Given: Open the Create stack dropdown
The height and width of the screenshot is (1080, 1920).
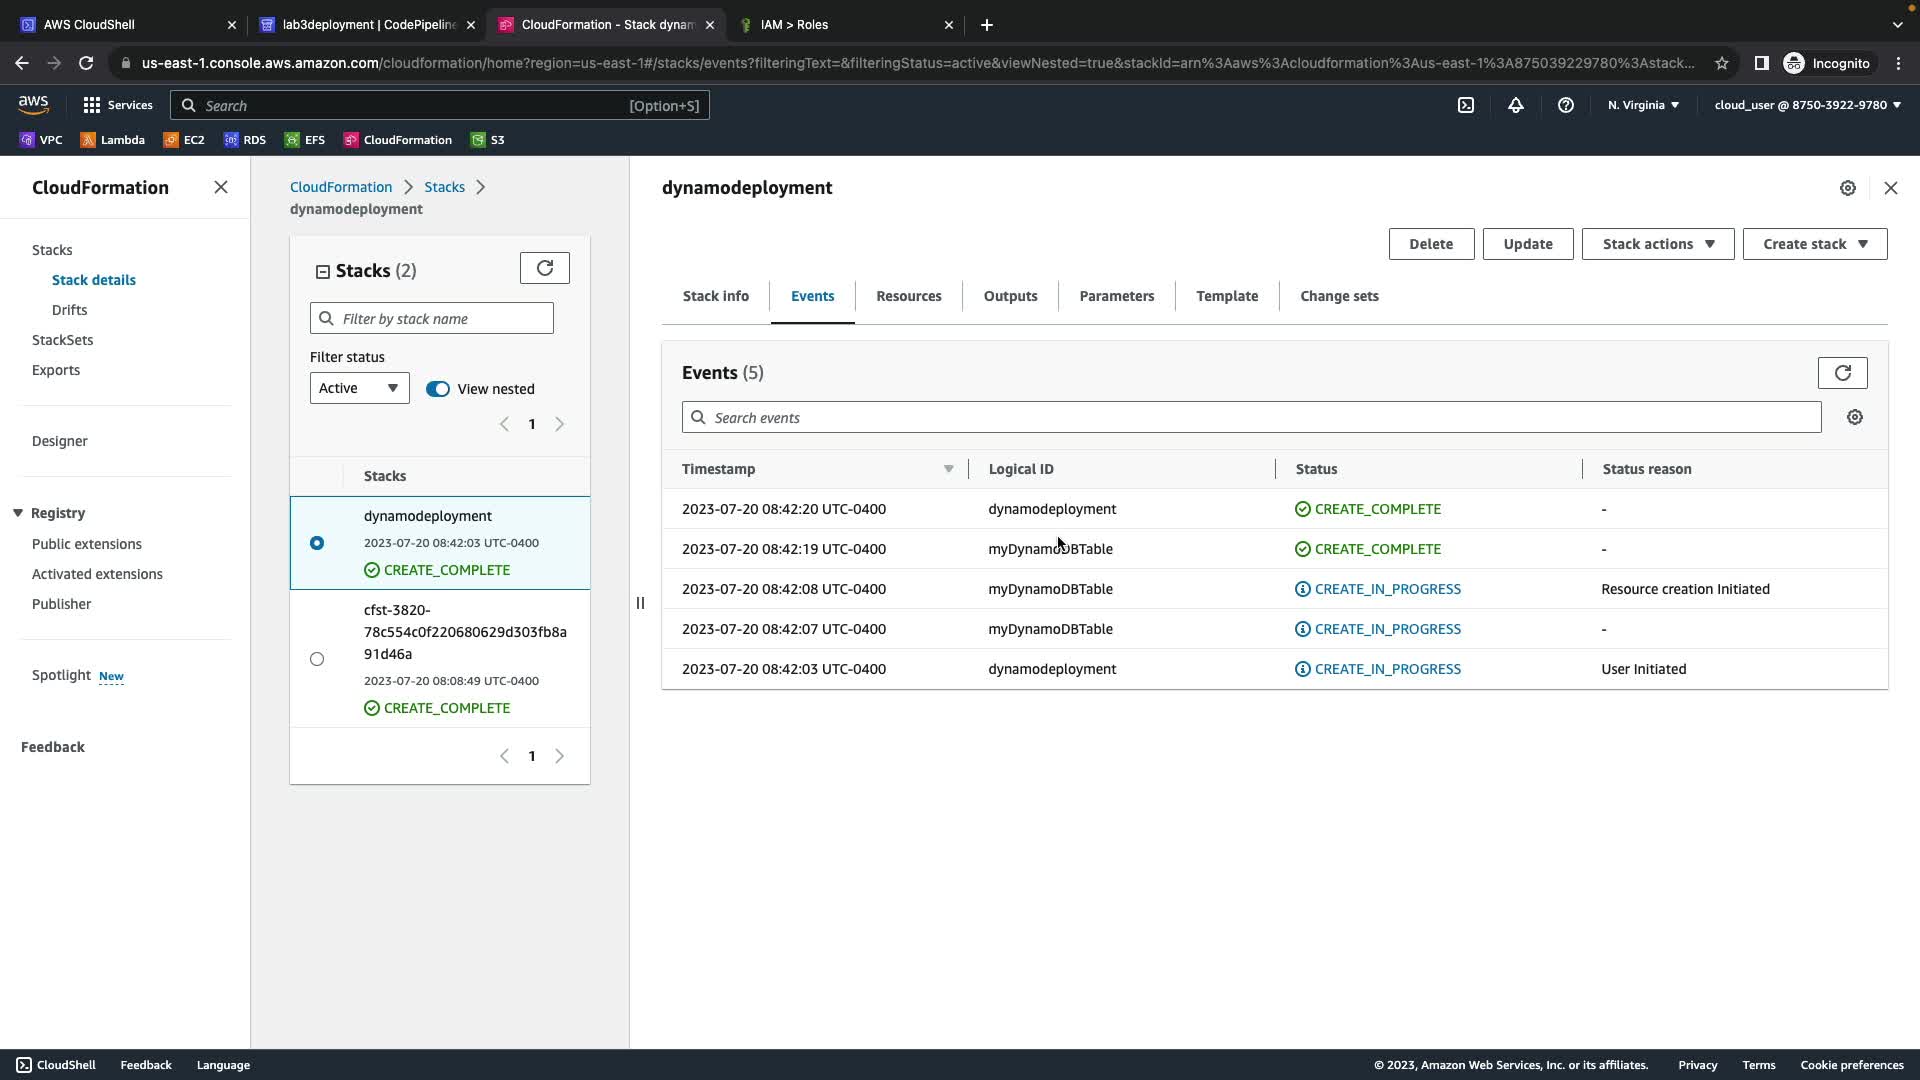Looking at the screenshot, I should click(1814, 244).
